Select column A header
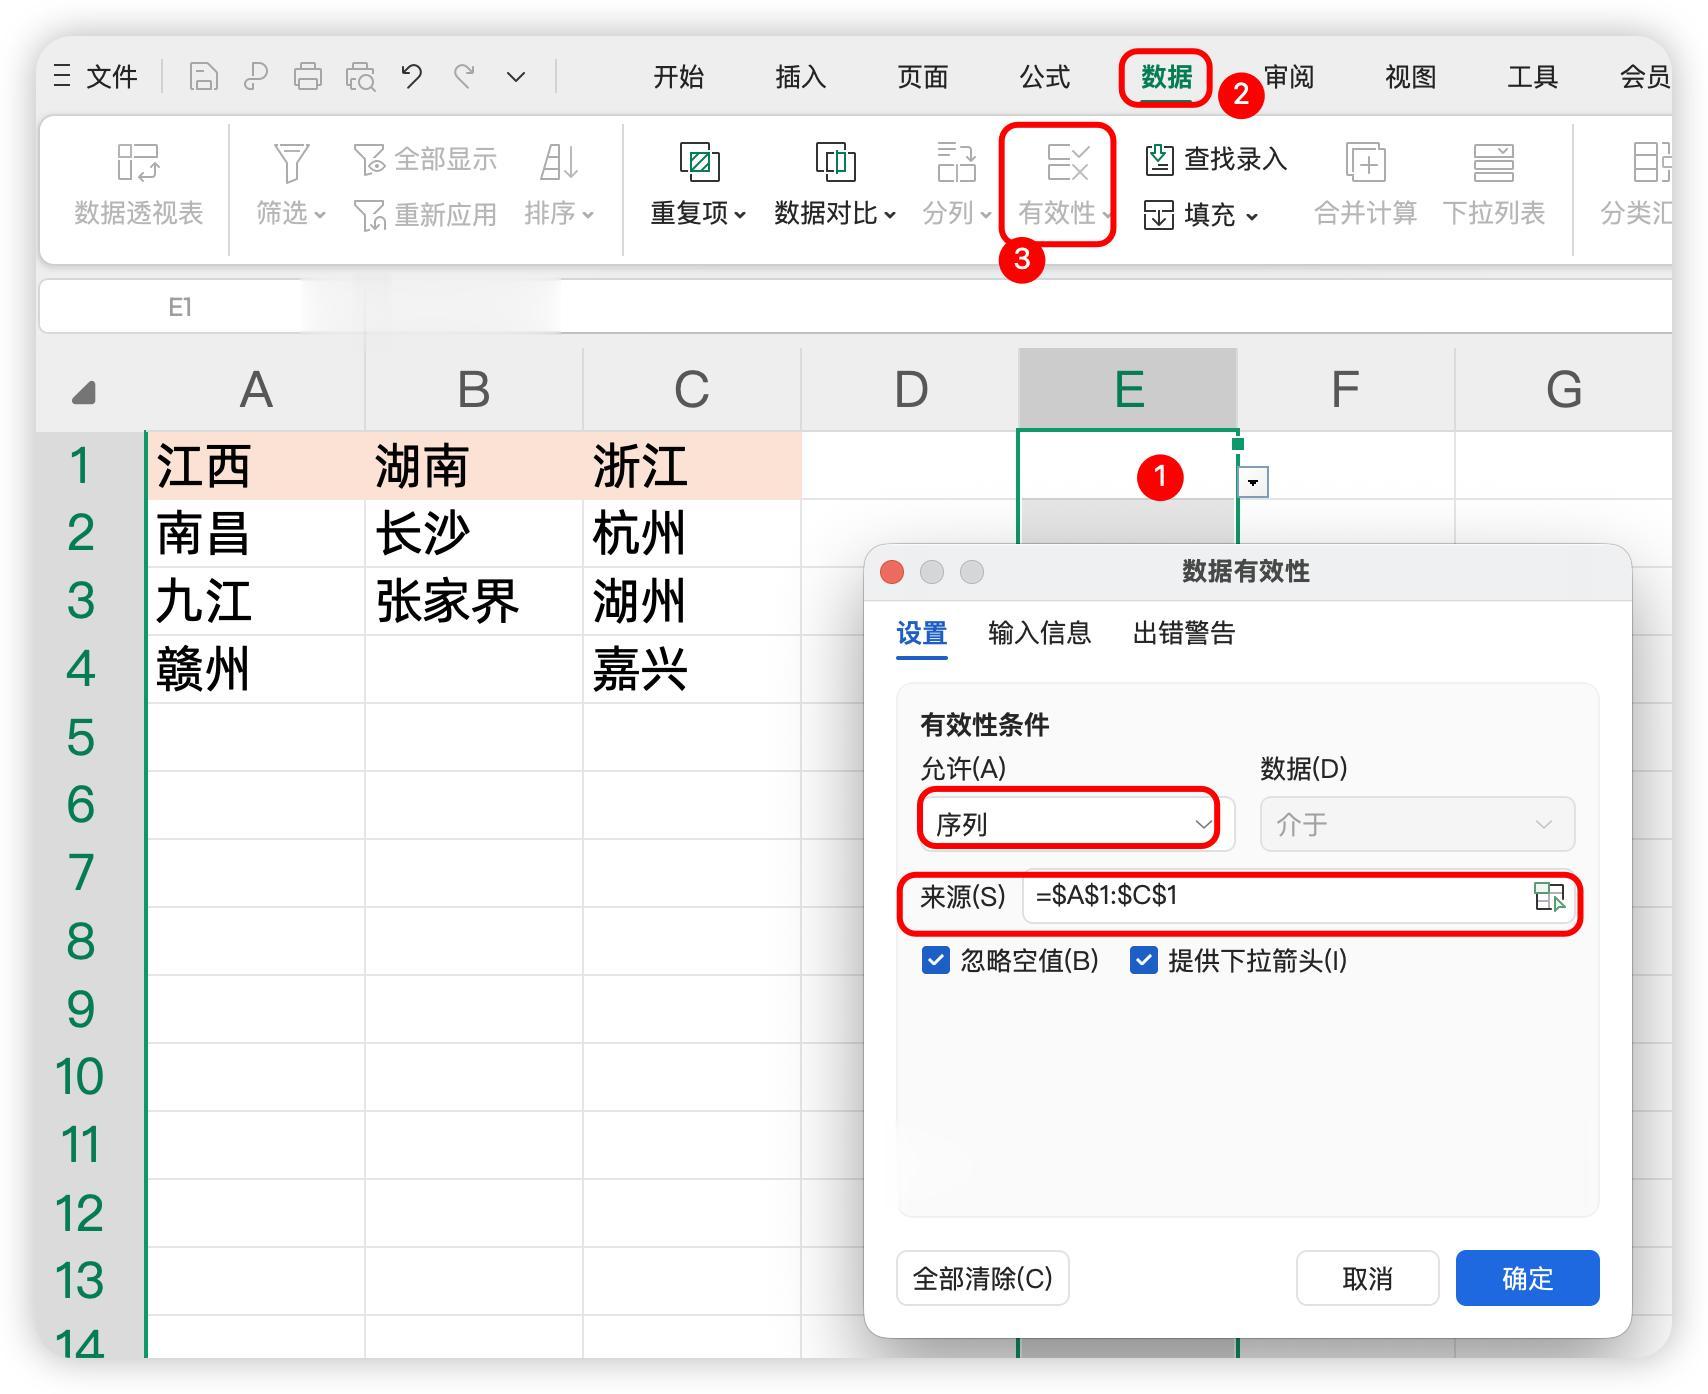 pyautogui.click(x=256, y=389)
